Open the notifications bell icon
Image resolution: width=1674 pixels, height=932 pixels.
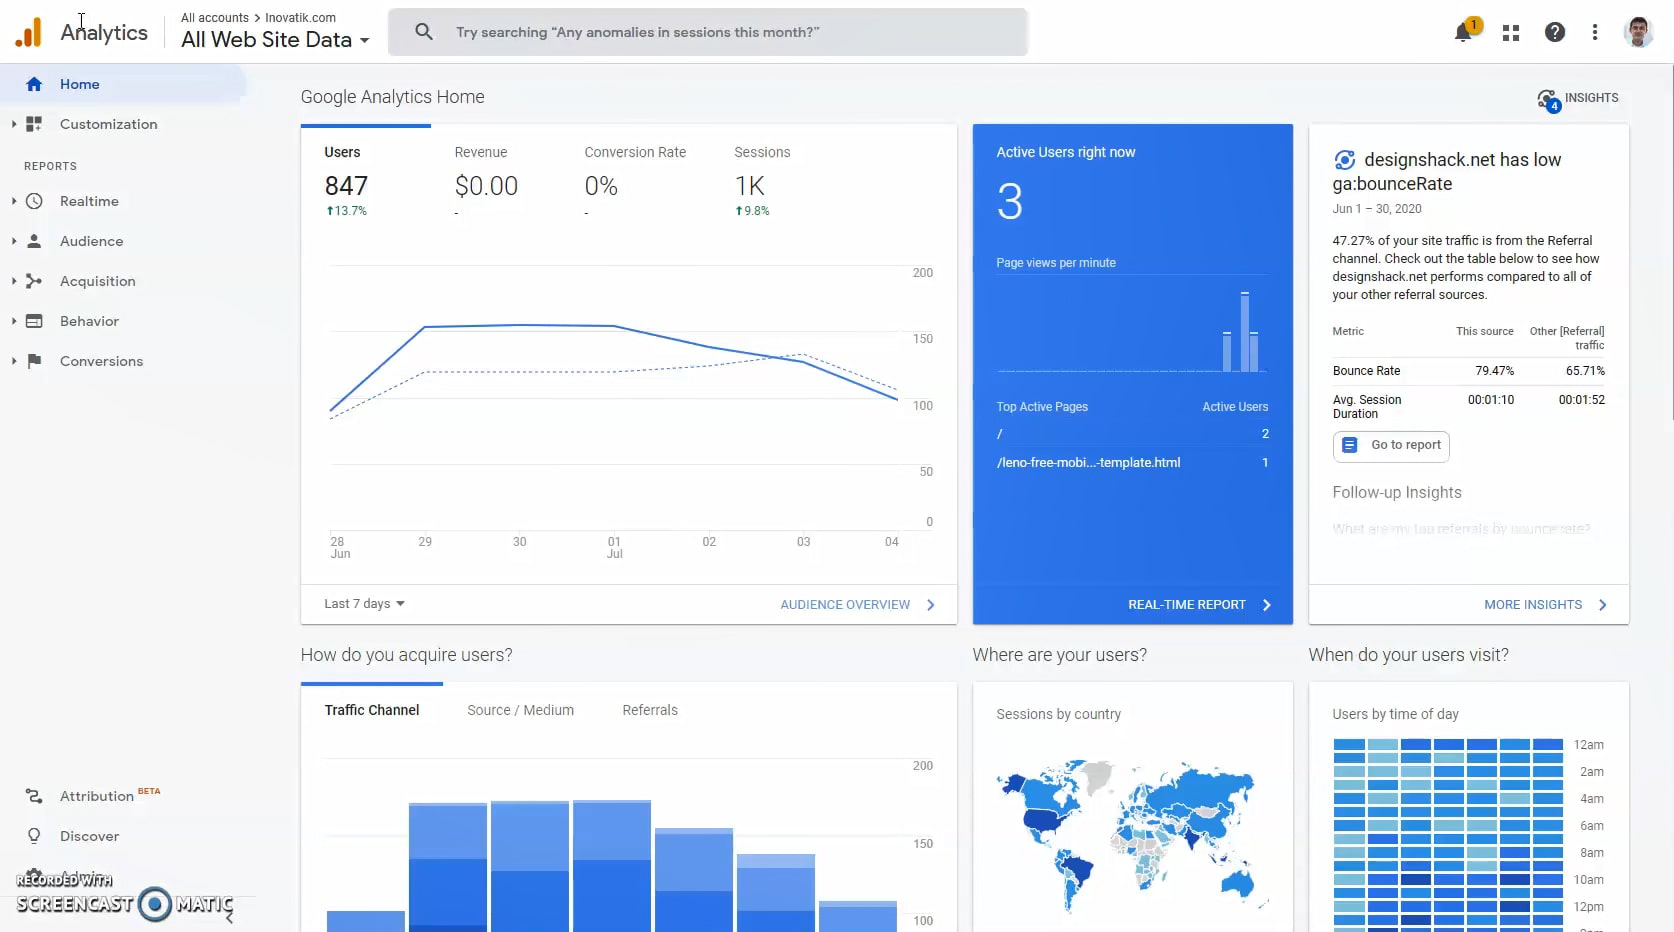click(x=1463, y=32)
